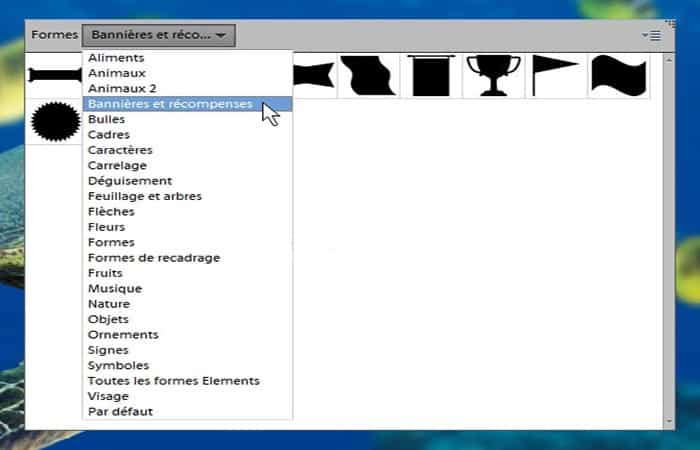
Task: Select the Signes entry
Action: pyautogui.click(x=188, y=350)
